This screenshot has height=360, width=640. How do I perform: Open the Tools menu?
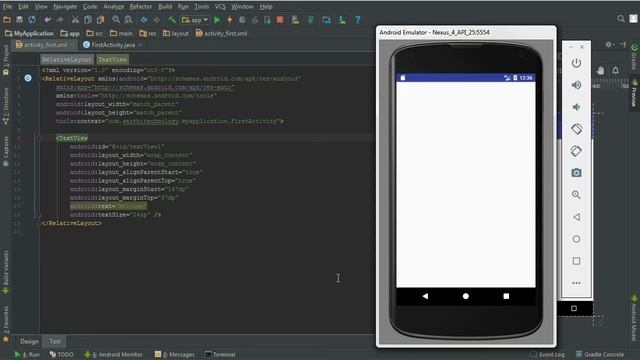tap(201, 7)
